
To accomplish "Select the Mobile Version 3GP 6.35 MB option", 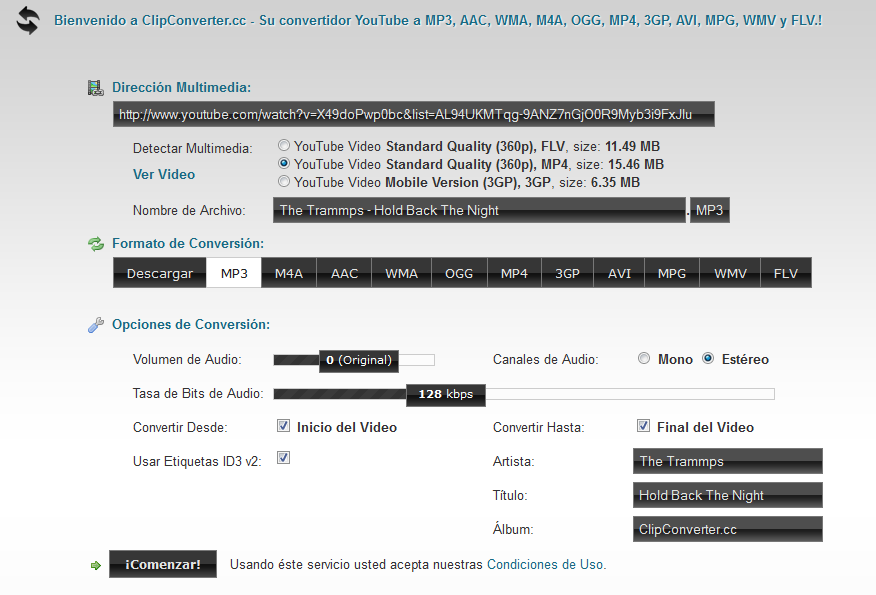I will click(x=284, y=182).
